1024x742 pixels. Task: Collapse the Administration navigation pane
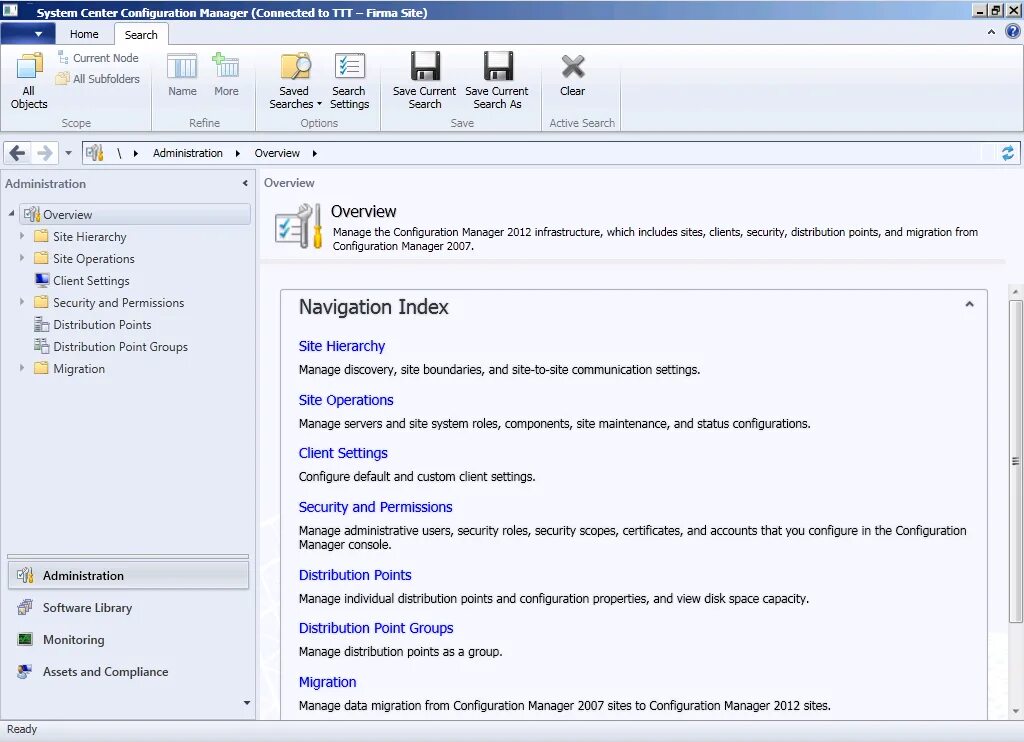(x=245, y=184)
